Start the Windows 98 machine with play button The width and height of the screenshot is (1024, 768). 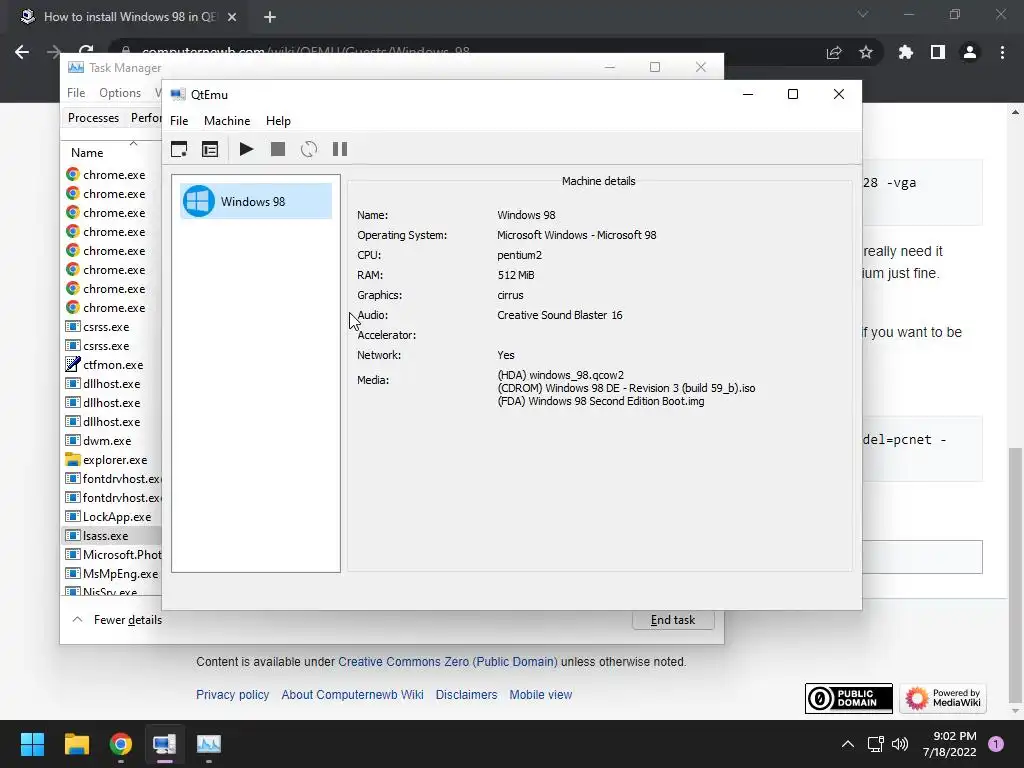click(x=246, y=149)
